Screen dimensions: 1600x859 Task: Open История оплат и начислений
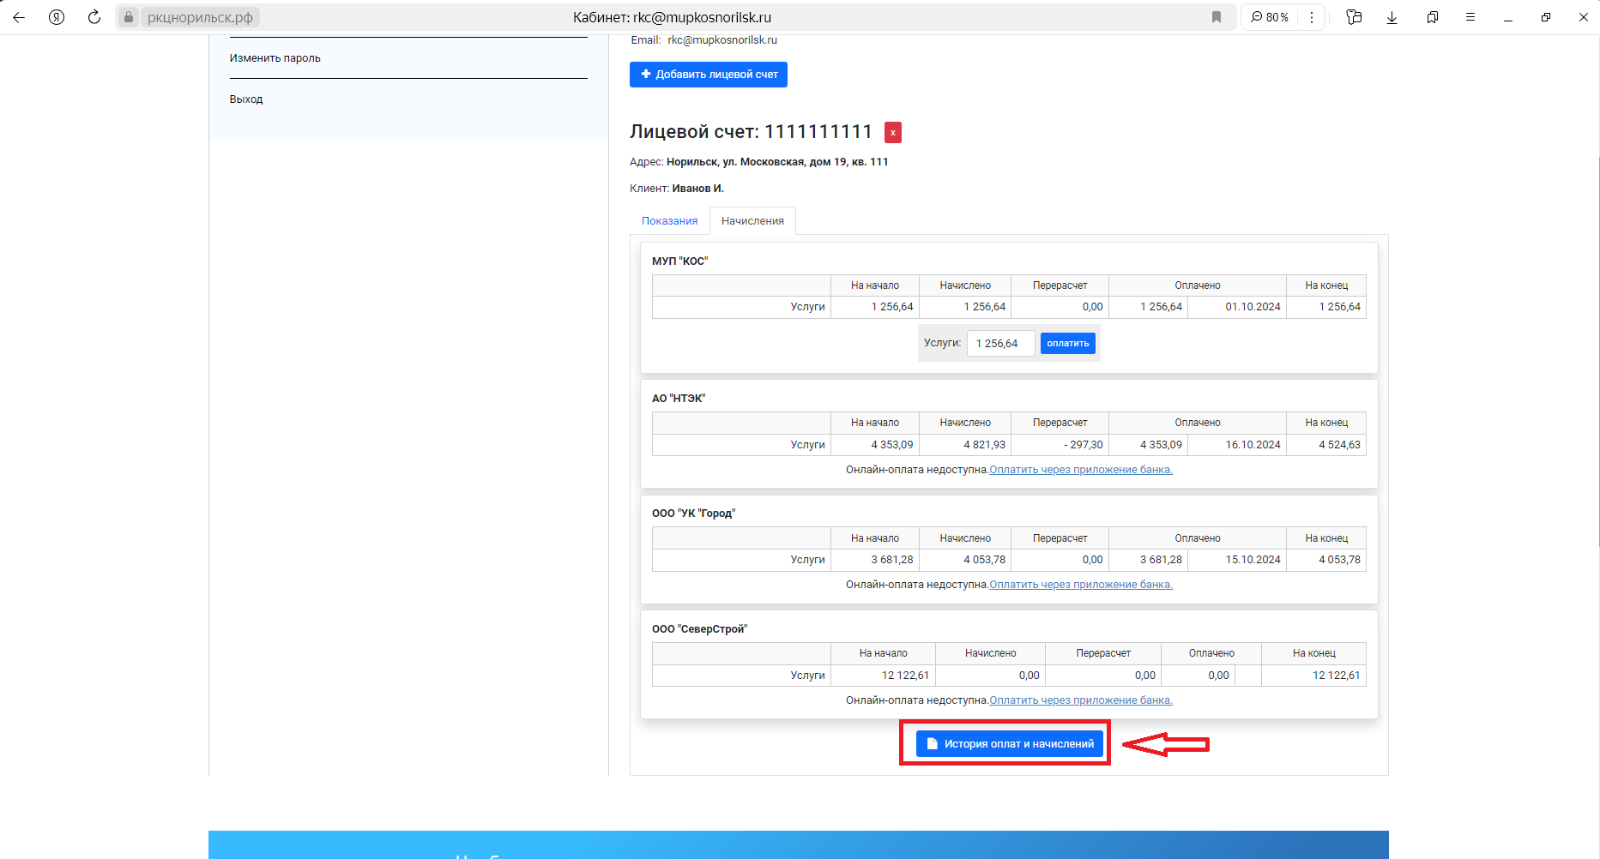coord(1009,744)
